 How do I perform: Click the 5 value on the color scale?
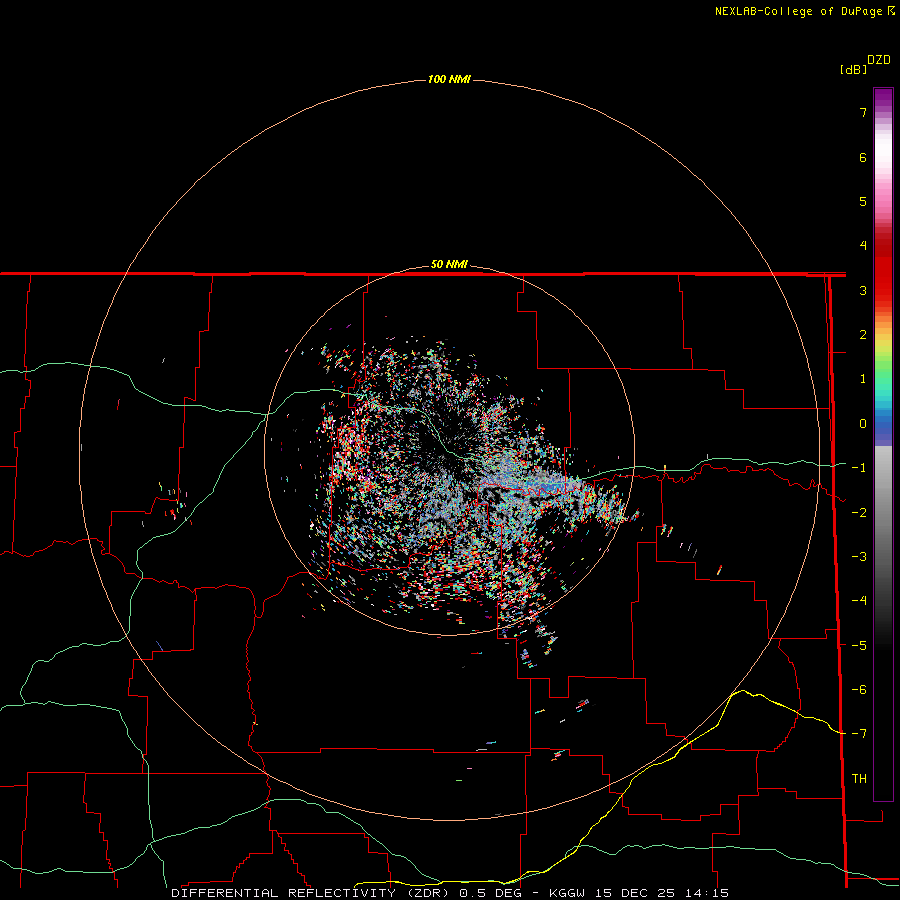point(863,201)
